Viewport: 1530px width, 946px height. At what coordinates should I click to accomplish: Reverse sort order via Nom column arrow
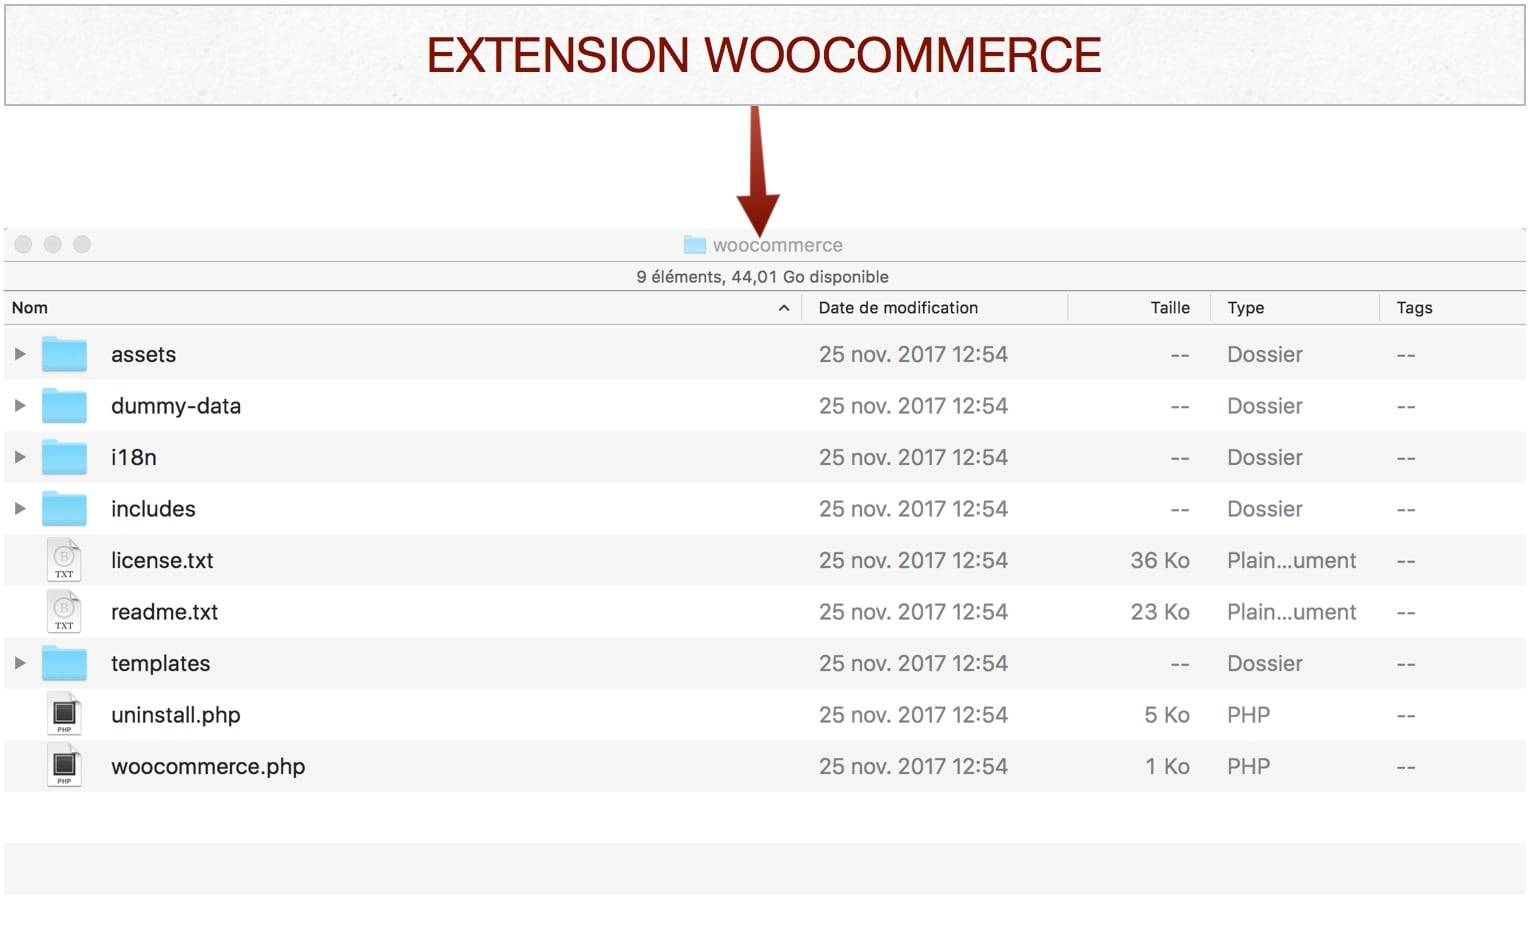pyautogui.click(x=784, y=308)
